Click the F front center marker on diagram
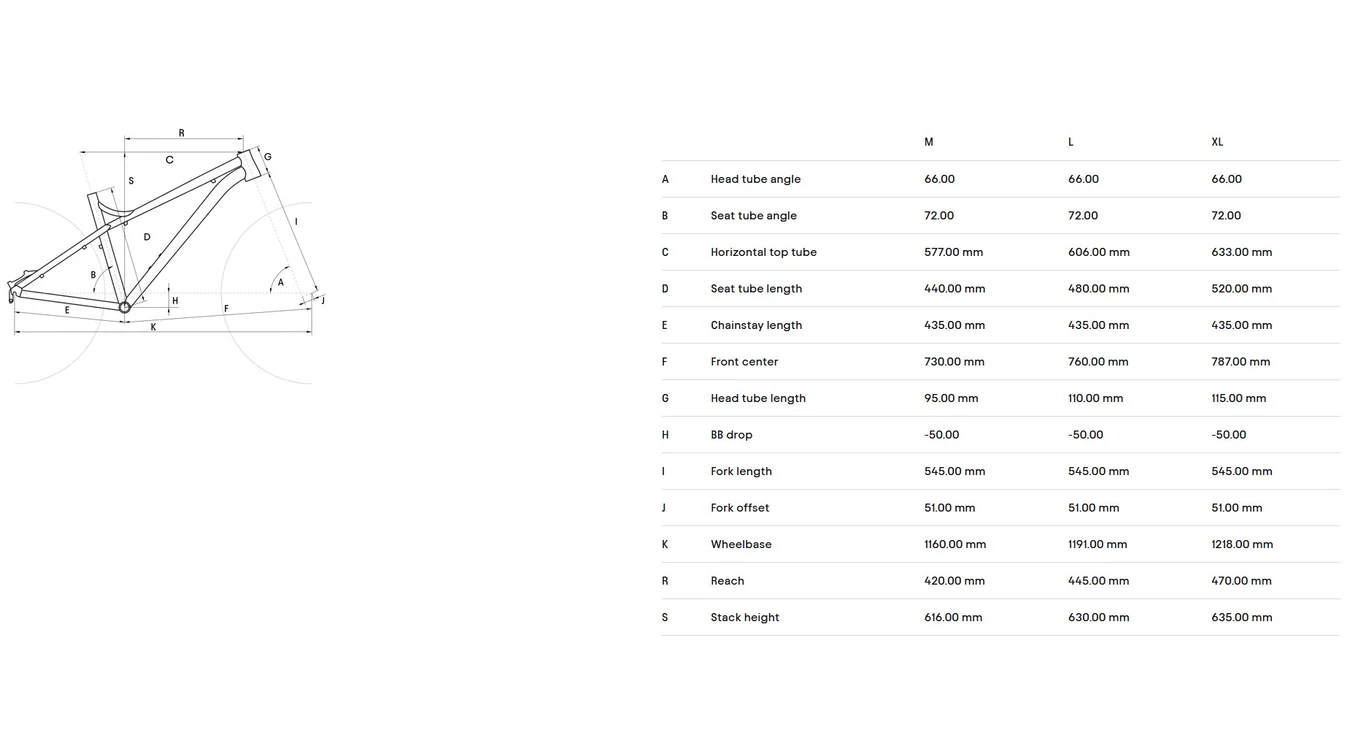The width and height of the screenshot is (1350, 750). (226, 309)
